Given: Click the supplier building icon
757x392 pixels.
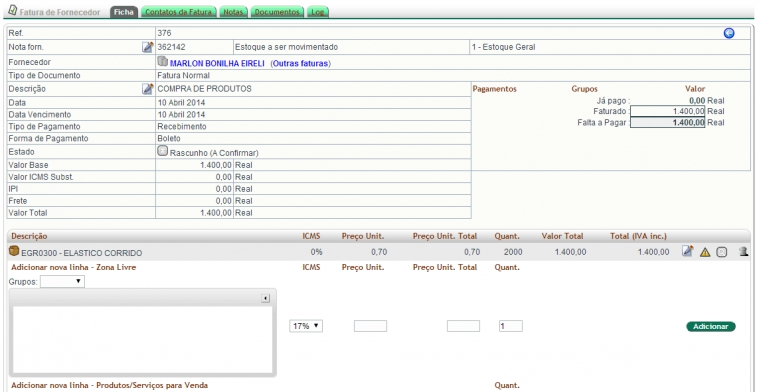Looking at the screenshot, I should pos(163,62).
